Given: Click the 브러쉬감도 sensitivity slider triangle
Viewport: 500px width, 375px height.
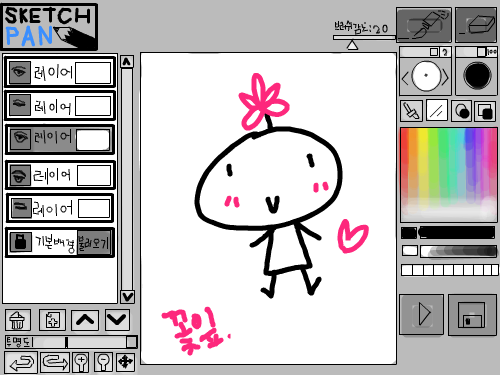Looking at the screenshot, I should click(352, 45).
